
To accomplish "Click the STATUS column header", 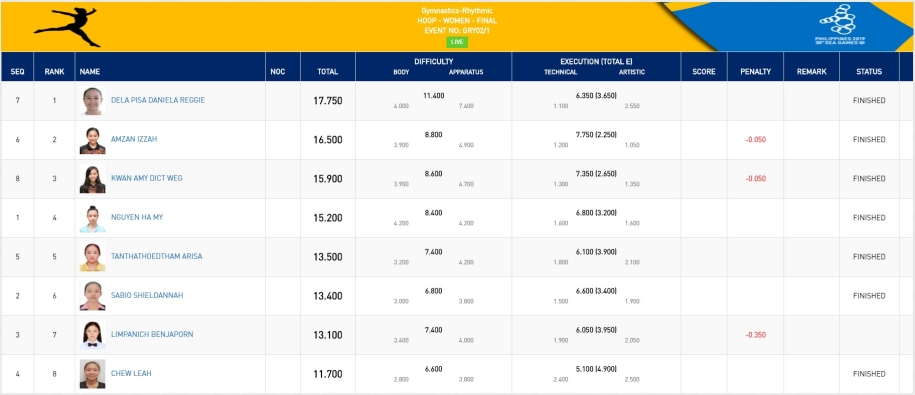I will pyautogui.click(x=869, y=72).
